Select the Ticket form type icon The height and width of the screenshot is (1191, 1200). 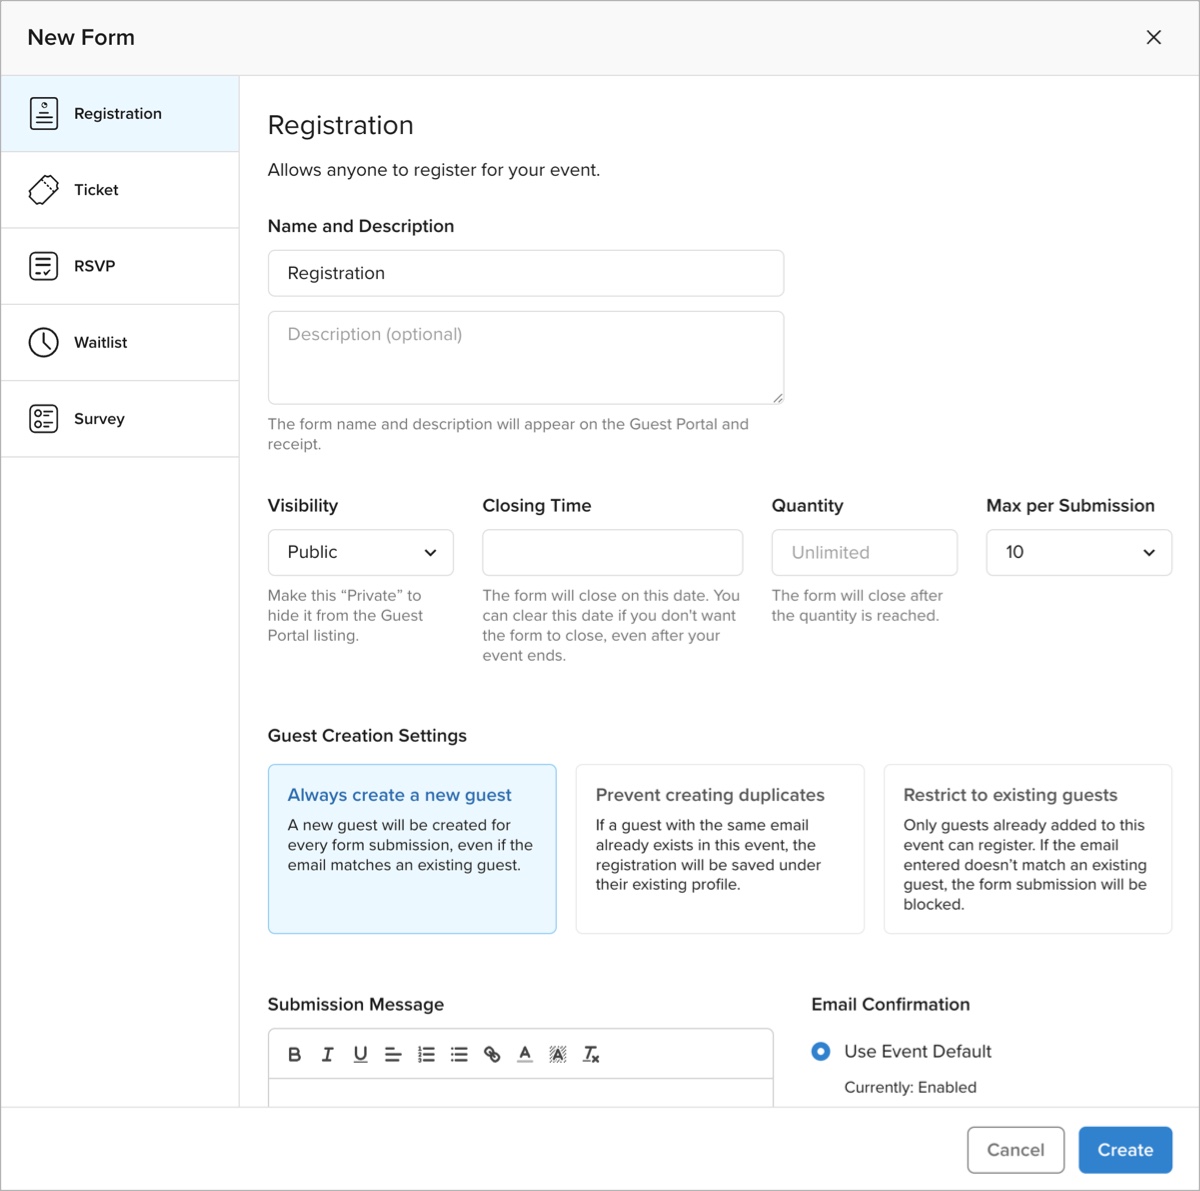click(44, 190)
